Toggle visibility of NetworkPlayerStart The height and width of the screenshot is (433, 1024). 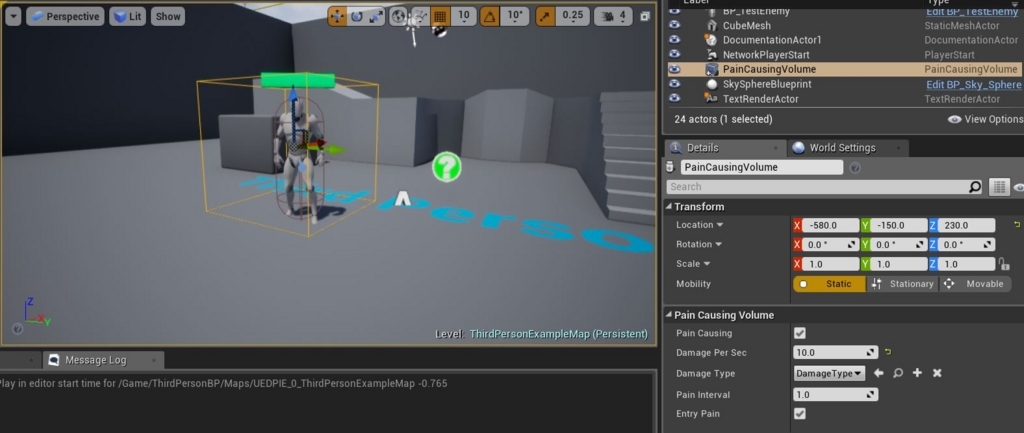(x=675, y=55)
